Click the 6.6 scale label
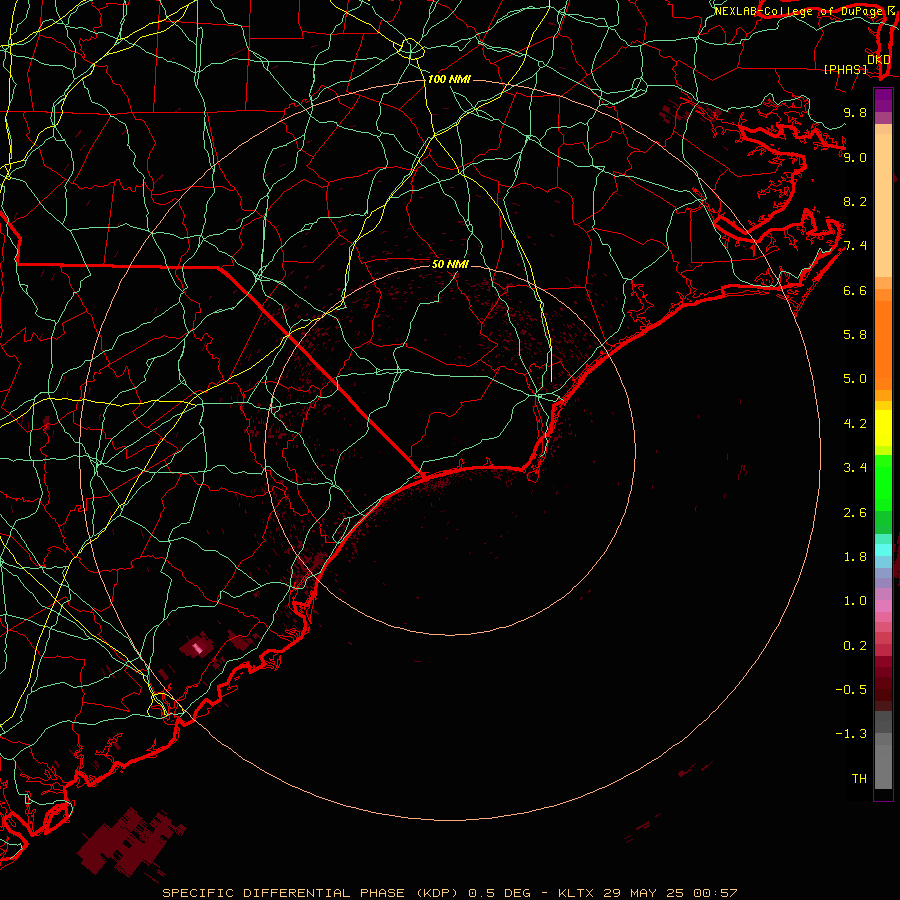The width and height of the screenshot is (900, 900). pos(855,290)
